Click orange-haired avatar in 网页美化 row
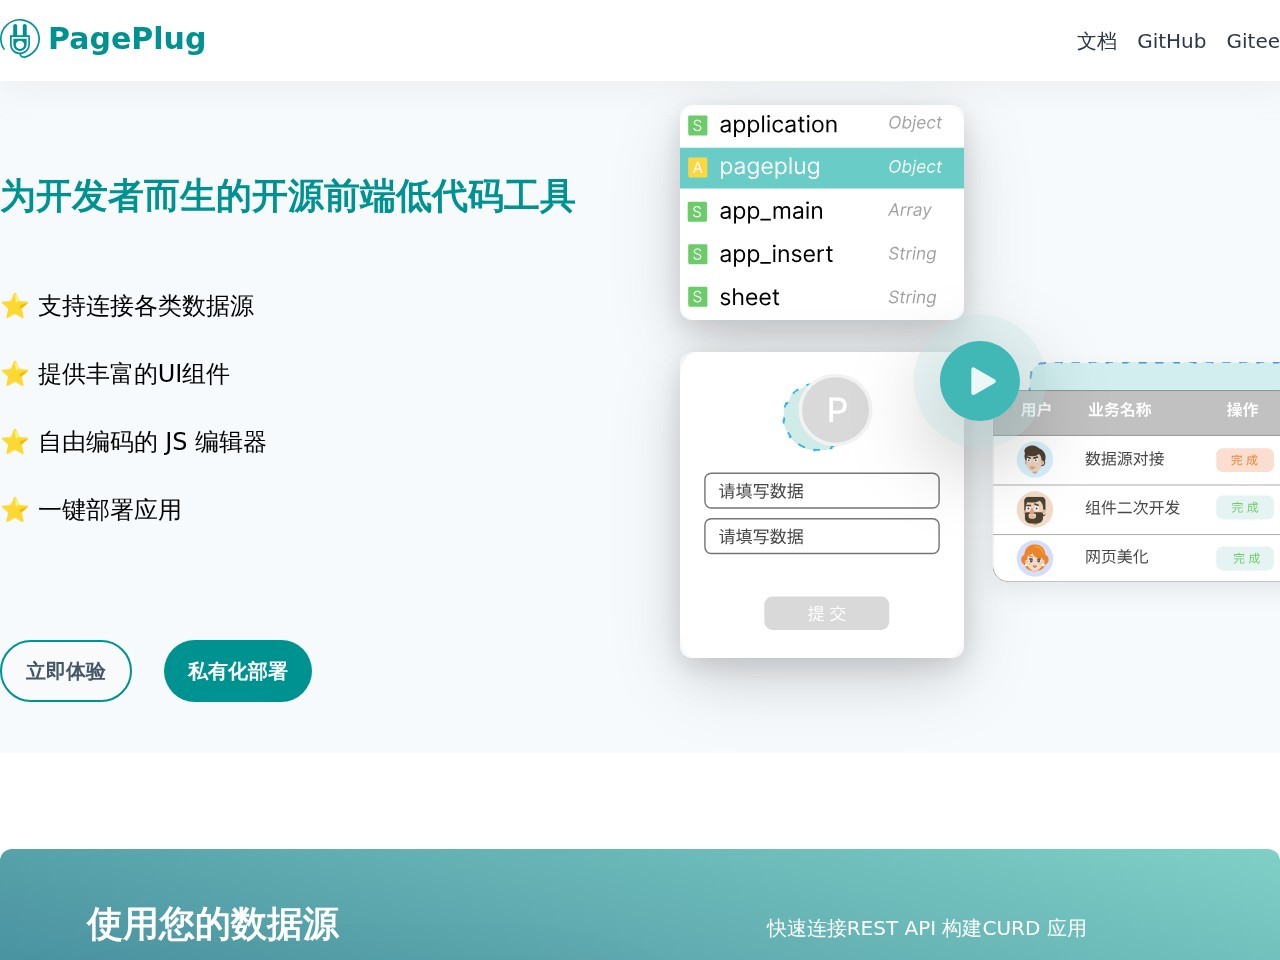Viewport: 1280px width, 960px height. point(1034,558)
